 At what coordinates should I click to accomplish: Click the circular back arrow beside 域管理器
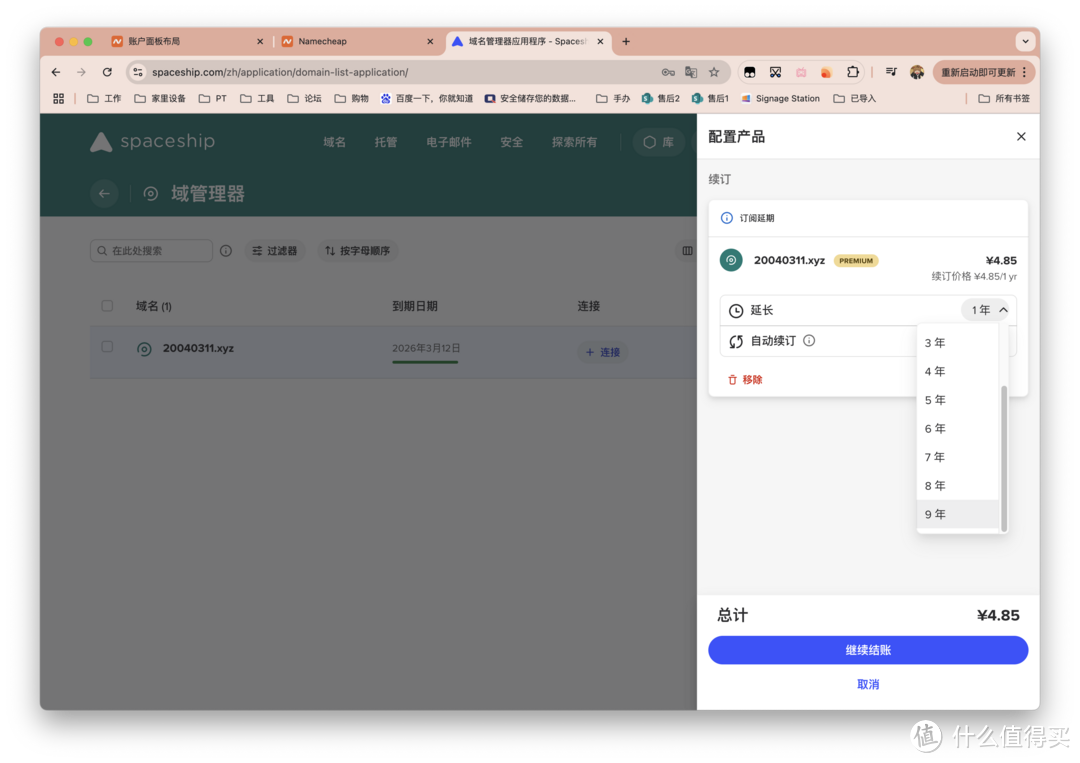click(x=105, y=193)
